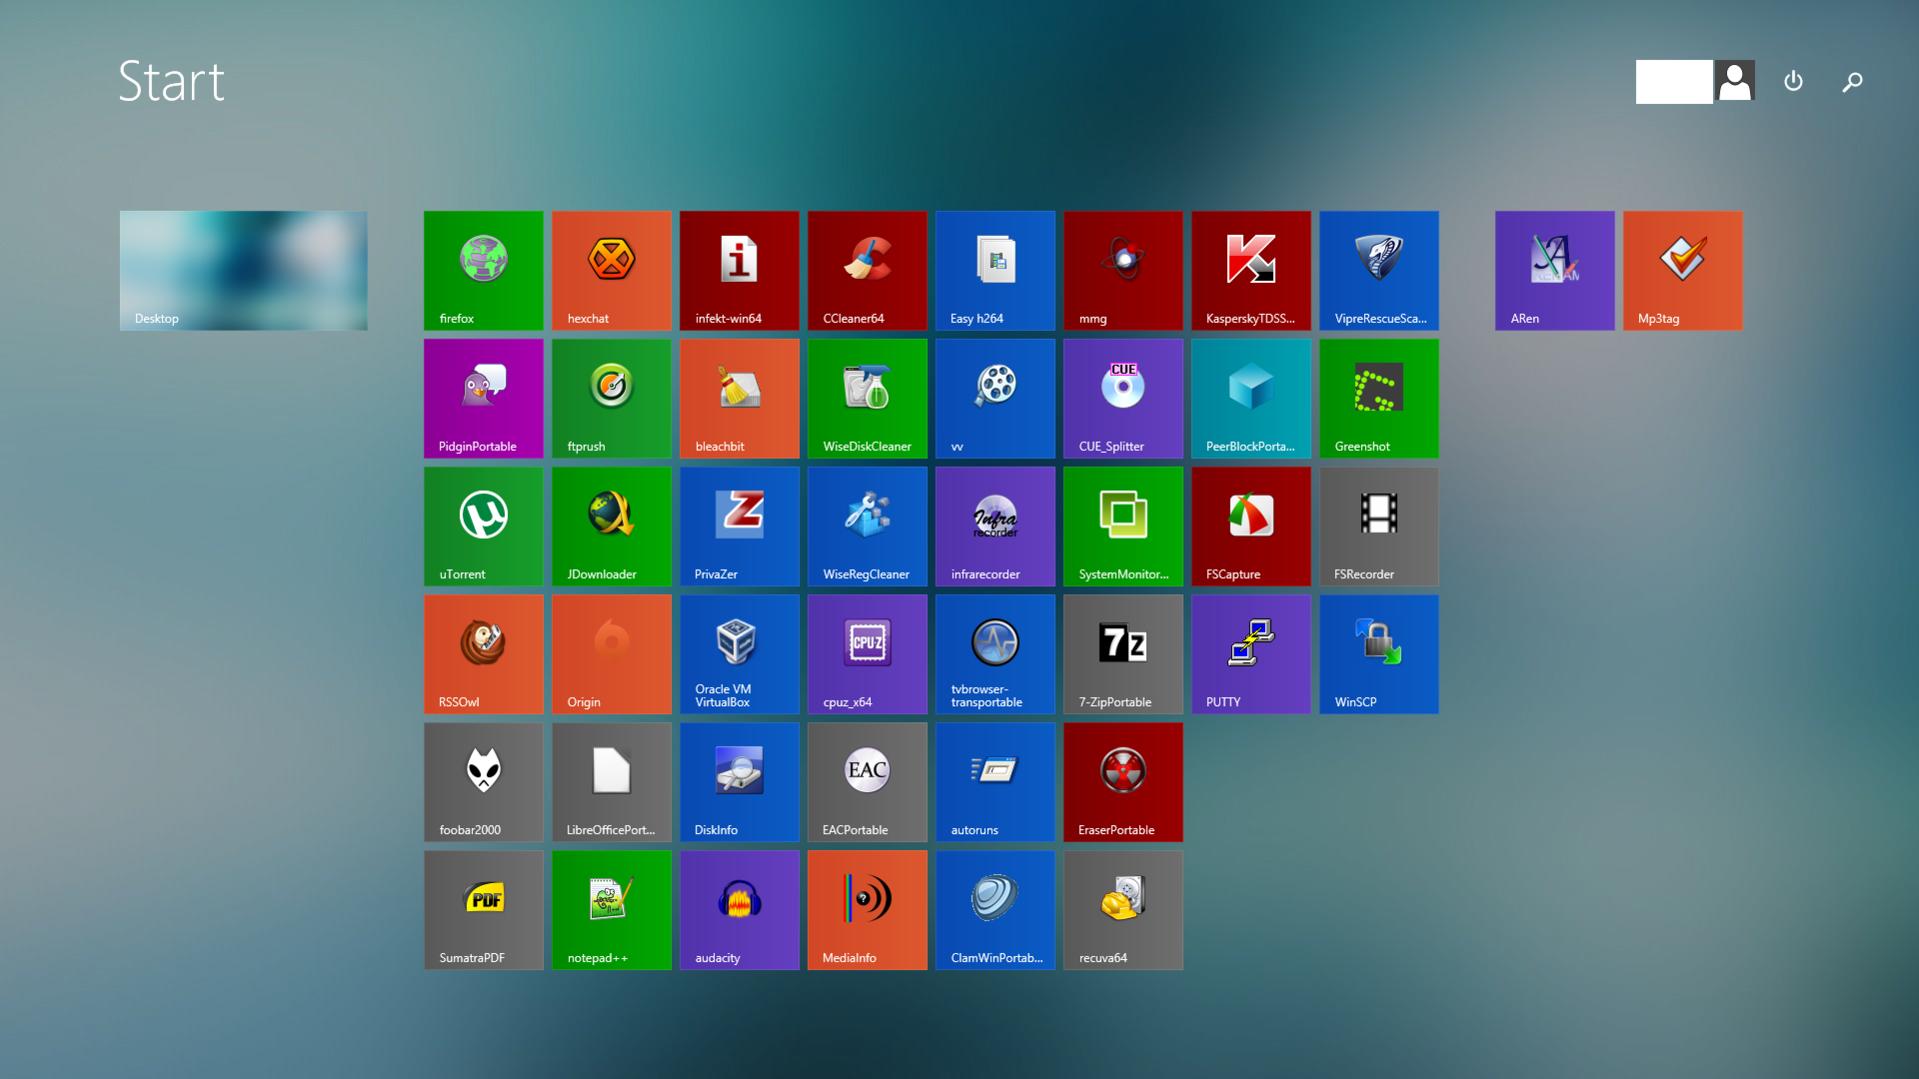Viewport: 1919px width, 1079px height.
Task: Open cpuz_x64 tile
Action: pyautogui.click(x=867, y=654)
